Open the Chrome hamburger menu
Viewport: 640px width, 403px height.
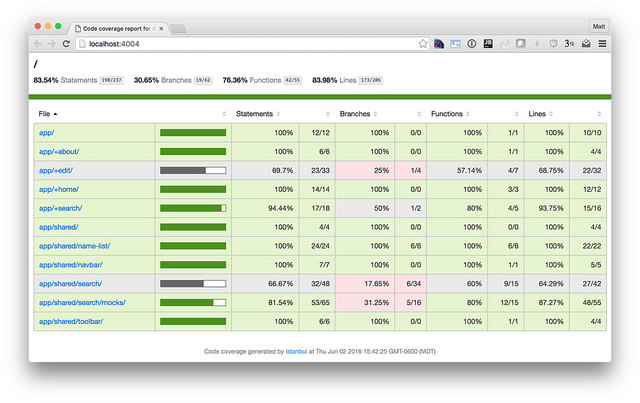[602, 44]
